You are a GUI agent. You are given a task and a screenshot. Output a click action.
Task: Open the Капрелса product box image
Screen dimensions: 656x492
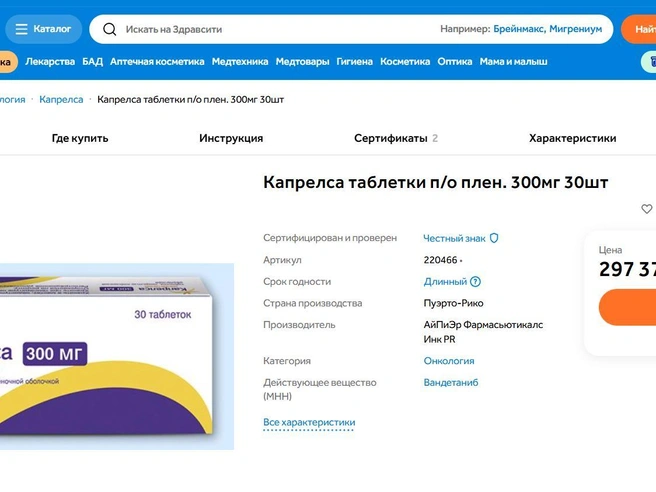coord(117,356)
